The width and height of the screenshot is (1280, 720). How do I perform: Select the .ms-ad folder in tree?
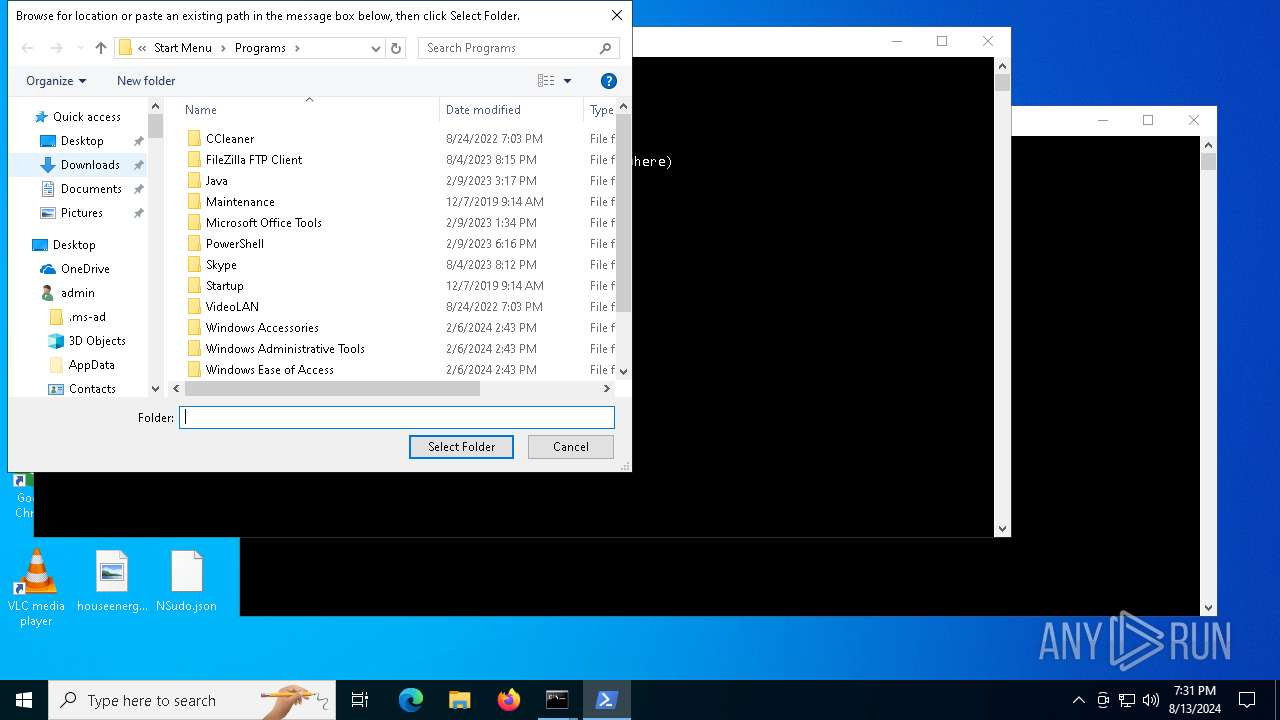87,317
